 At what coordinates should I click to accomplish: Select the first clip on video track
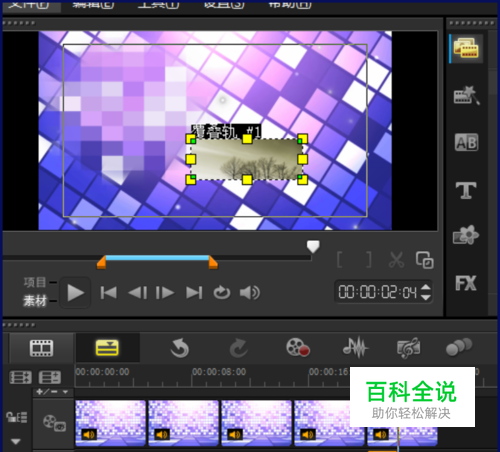(111, 423)
